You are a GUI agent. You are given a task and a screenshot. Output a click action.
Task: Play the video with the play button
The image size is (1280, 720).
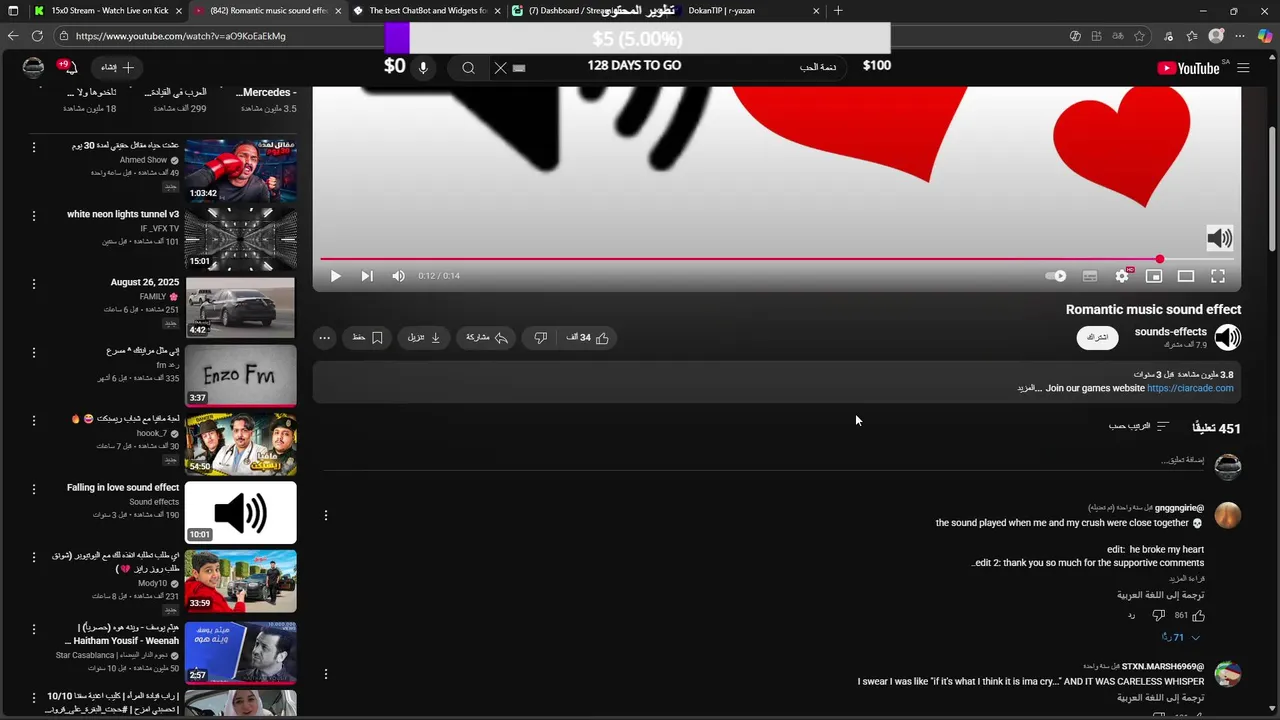[336, 276]
